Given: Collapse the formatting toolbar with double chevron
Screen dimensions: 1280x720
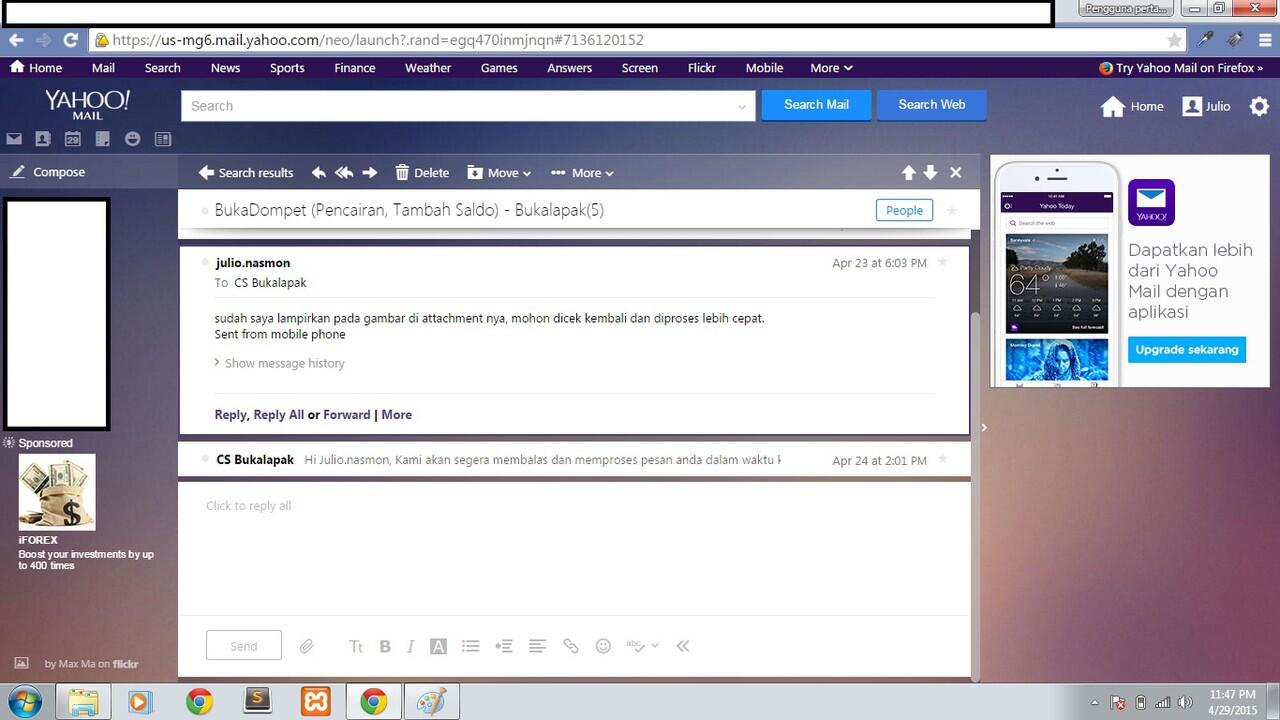Looking at the screenshot, I should coord(683,646).
